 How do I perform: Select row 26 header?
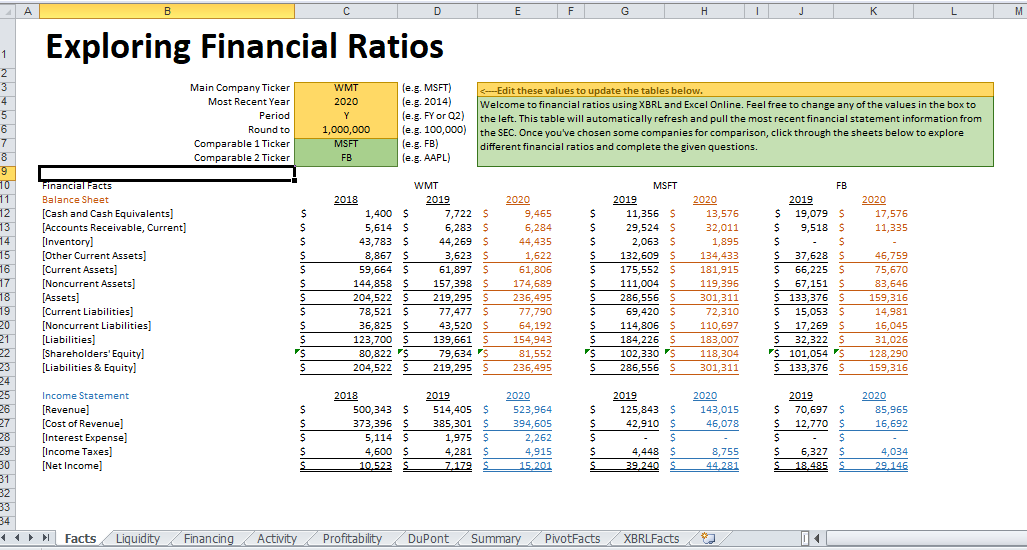(x=5, y=409)
